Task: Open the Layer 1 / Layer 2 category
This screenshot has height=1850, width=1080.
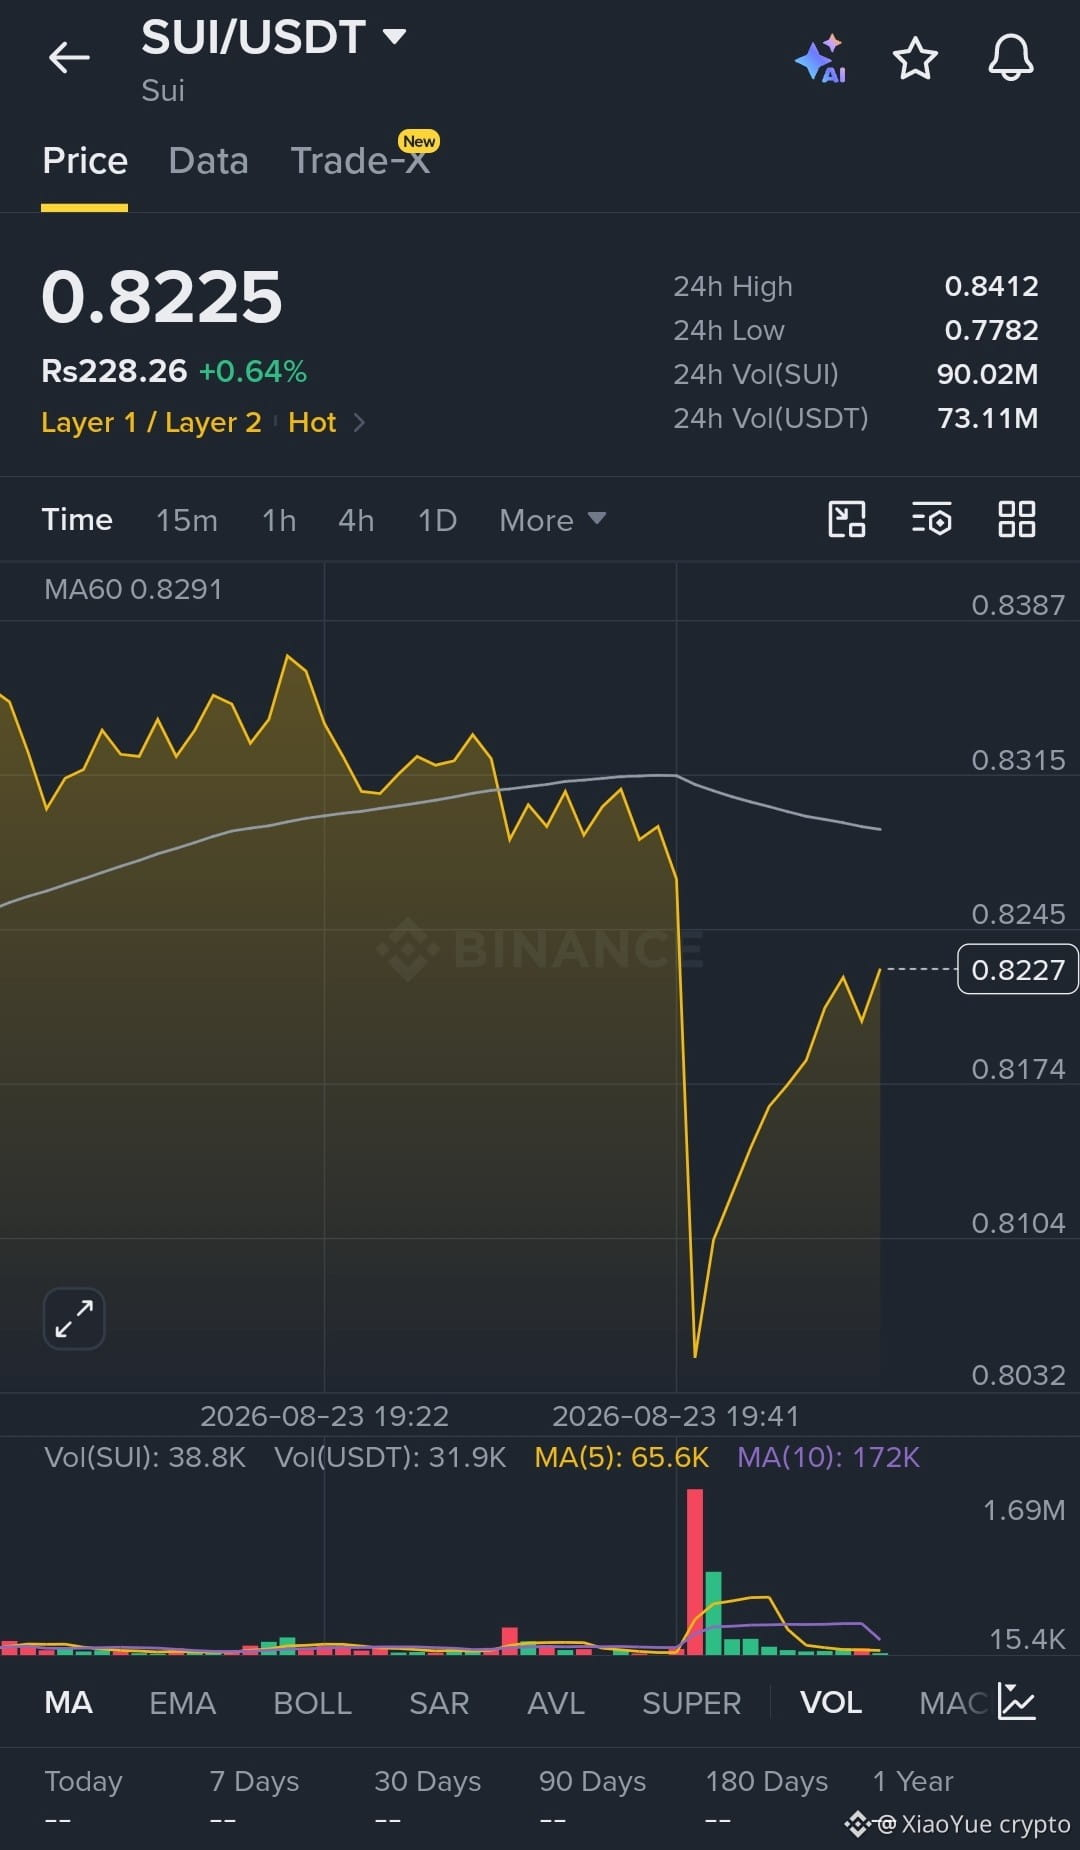Action: tap(151, 423)
